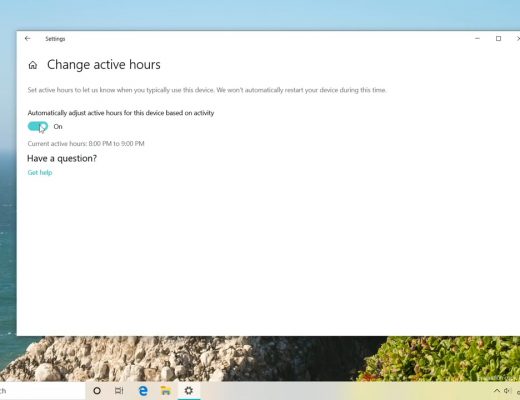Show hidden system tray icons chevron

coord(497,391)
